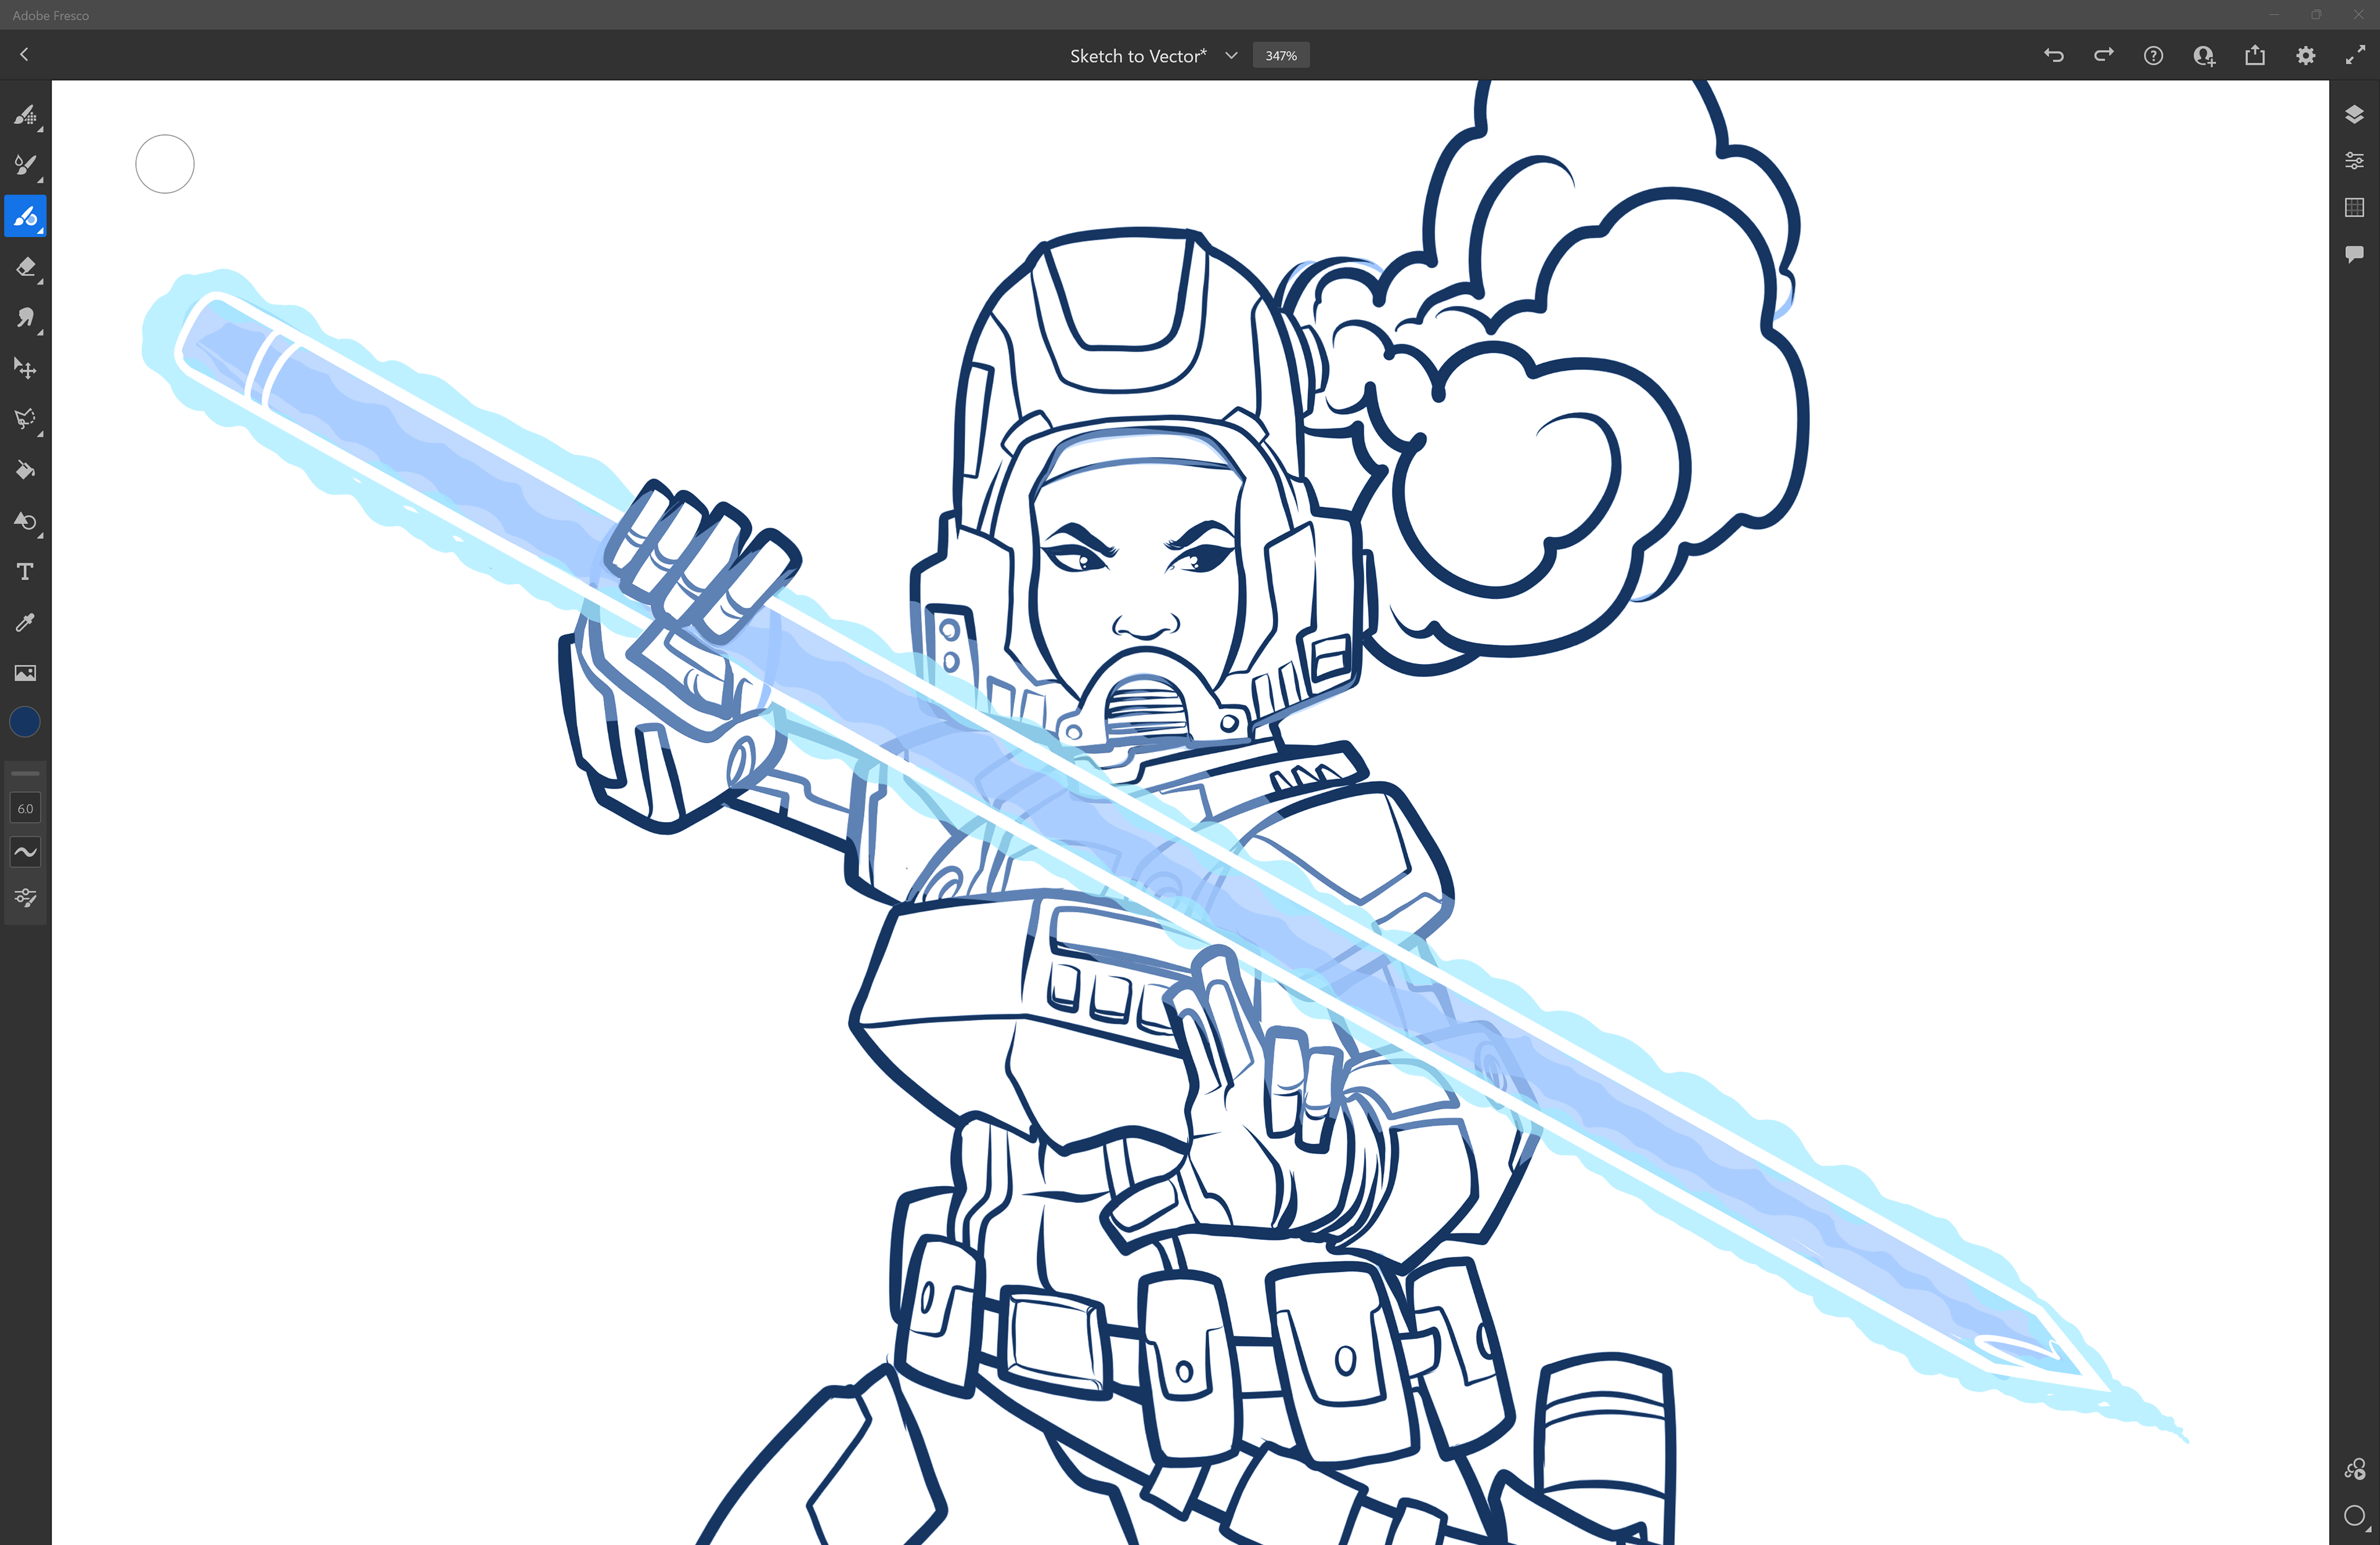Redo the last action

2103,56
